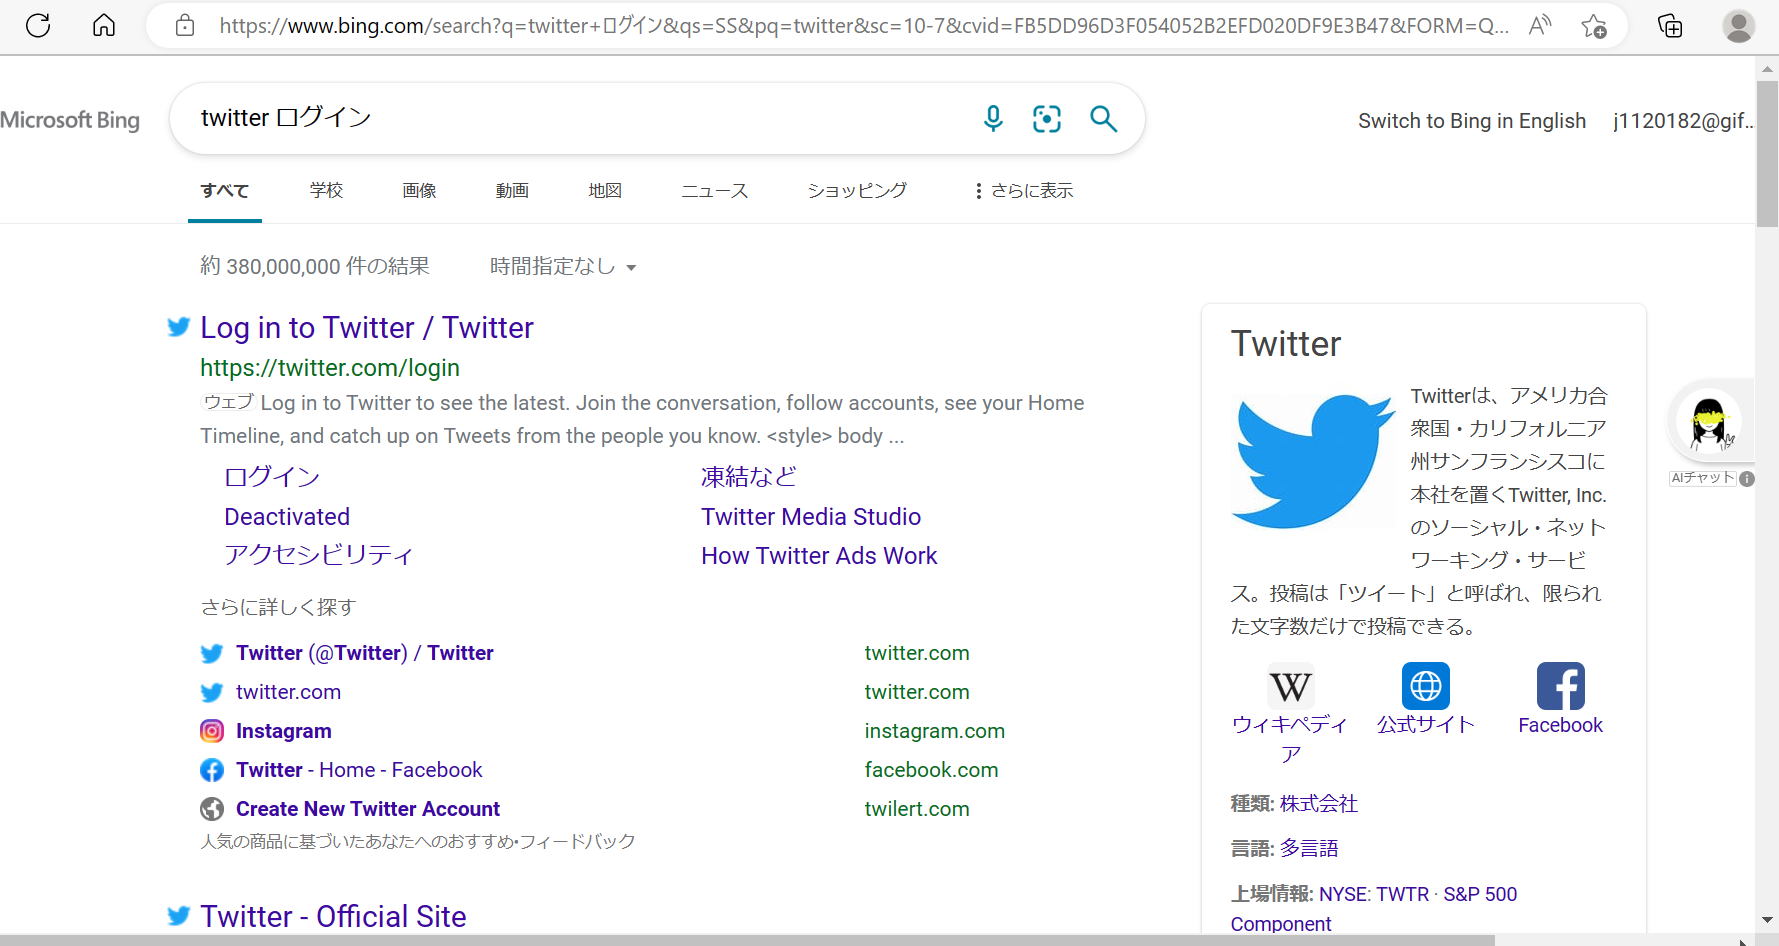Activate voice search with the microphone icon
The width and height of the screenshot is (1779, 946).
pos(993,118)
